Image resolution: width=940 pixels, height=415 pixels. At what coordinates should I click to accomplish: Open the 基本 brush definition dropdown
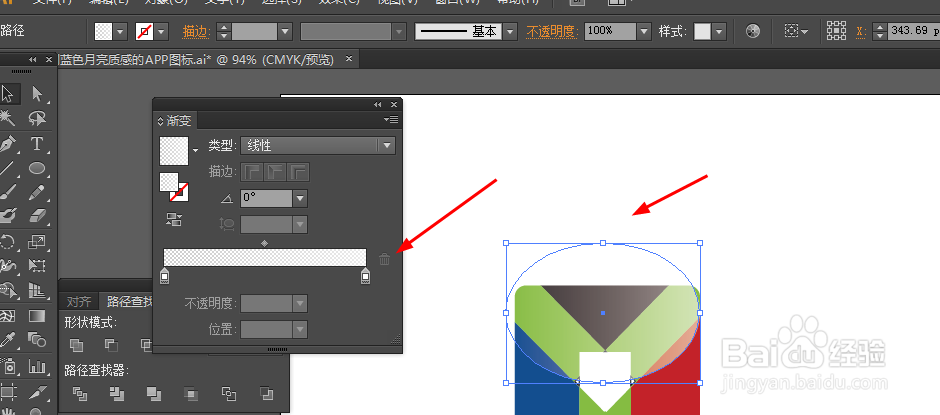(510, 31)
